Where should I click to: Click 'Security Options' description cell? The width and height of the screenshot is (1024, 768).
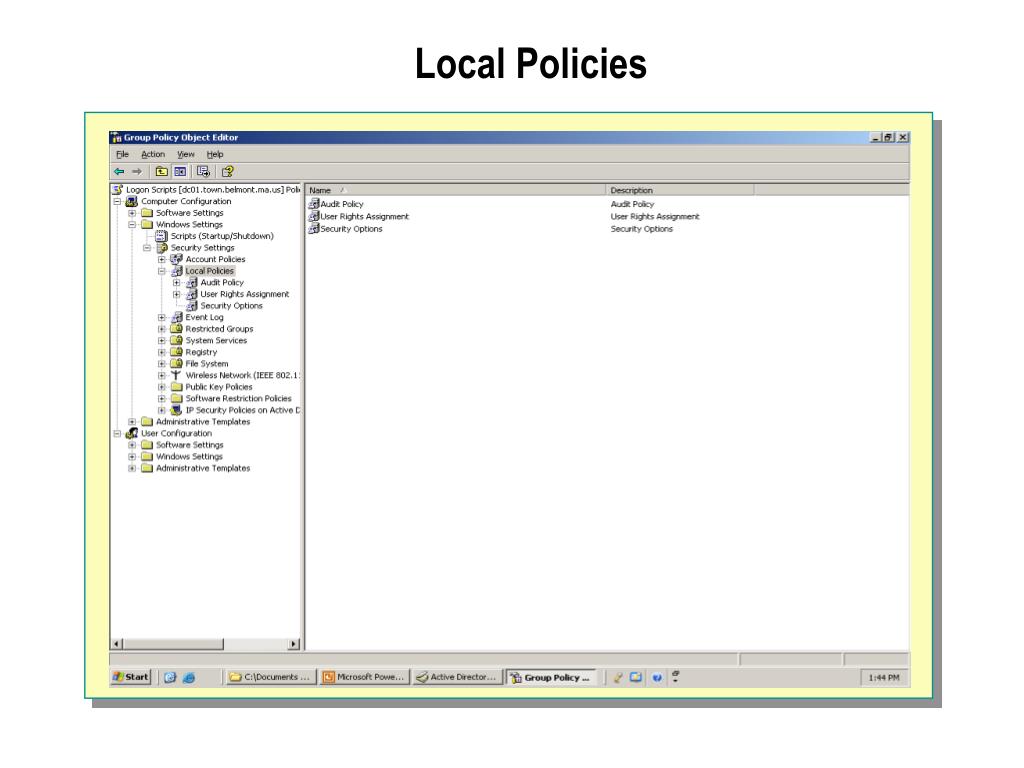coord(641,229)
